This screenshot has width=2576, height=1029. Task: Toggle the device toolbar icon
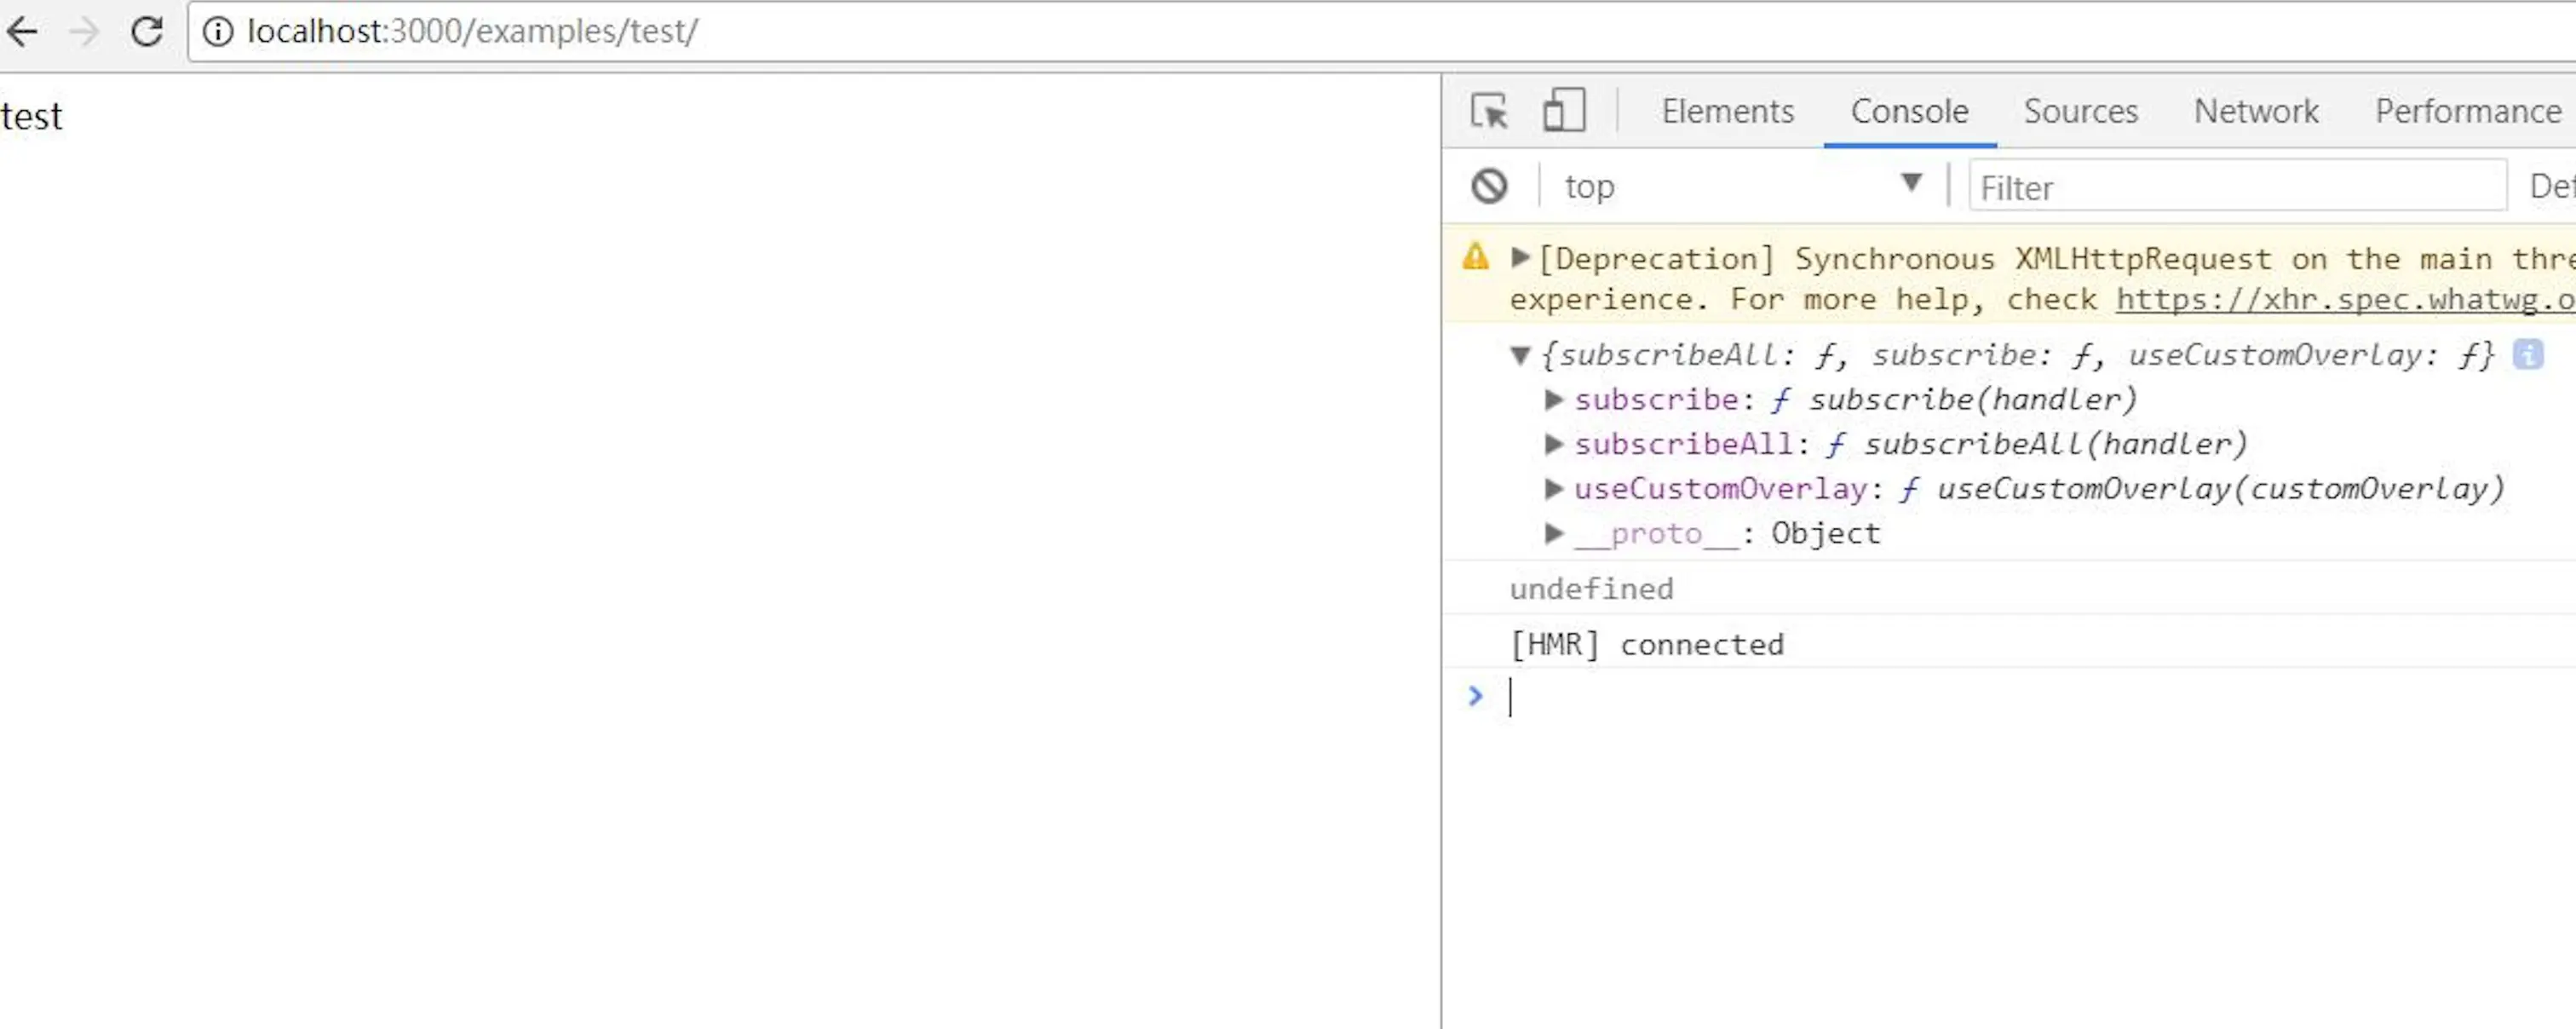[1564, 111]
